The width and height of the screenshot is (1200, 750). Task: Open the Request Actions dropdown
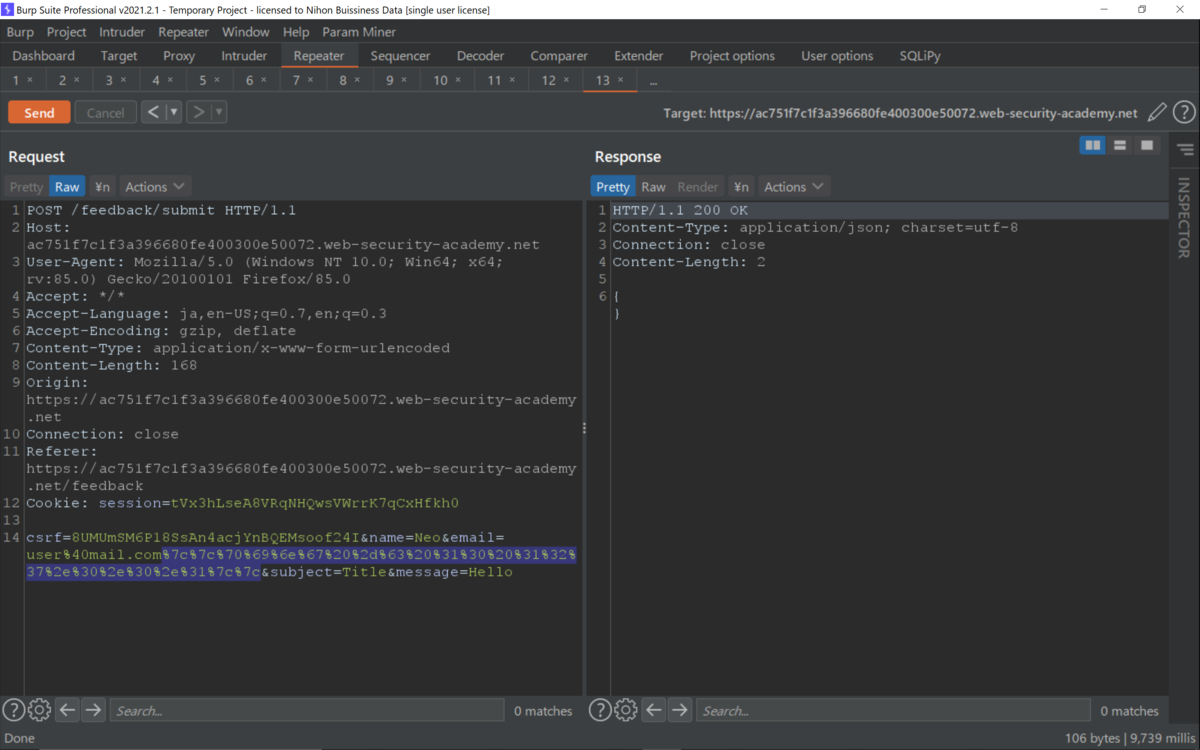[x=155, y=186]
